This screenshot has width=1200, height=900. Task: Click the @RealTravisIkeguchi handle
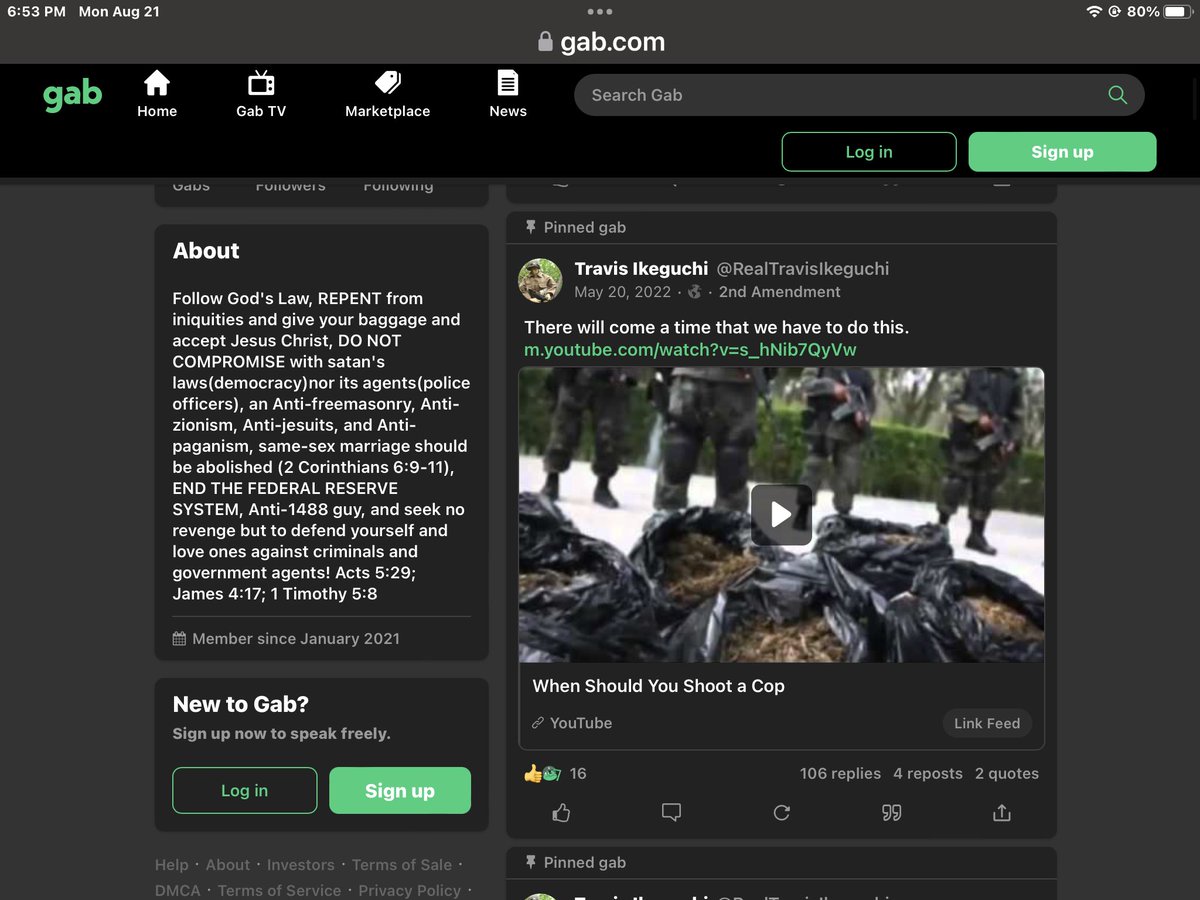(803, 268)
